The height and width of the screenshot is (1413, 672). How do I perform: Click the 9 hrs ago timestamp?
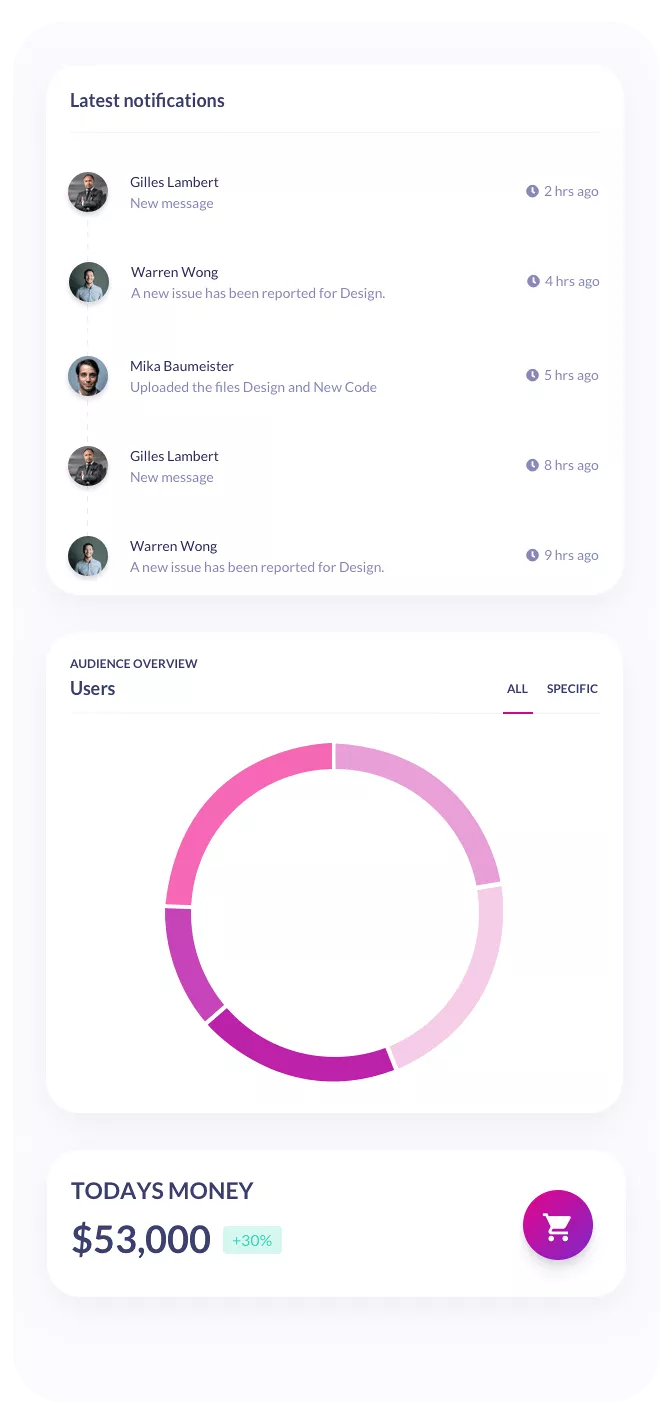coord(570,555)
